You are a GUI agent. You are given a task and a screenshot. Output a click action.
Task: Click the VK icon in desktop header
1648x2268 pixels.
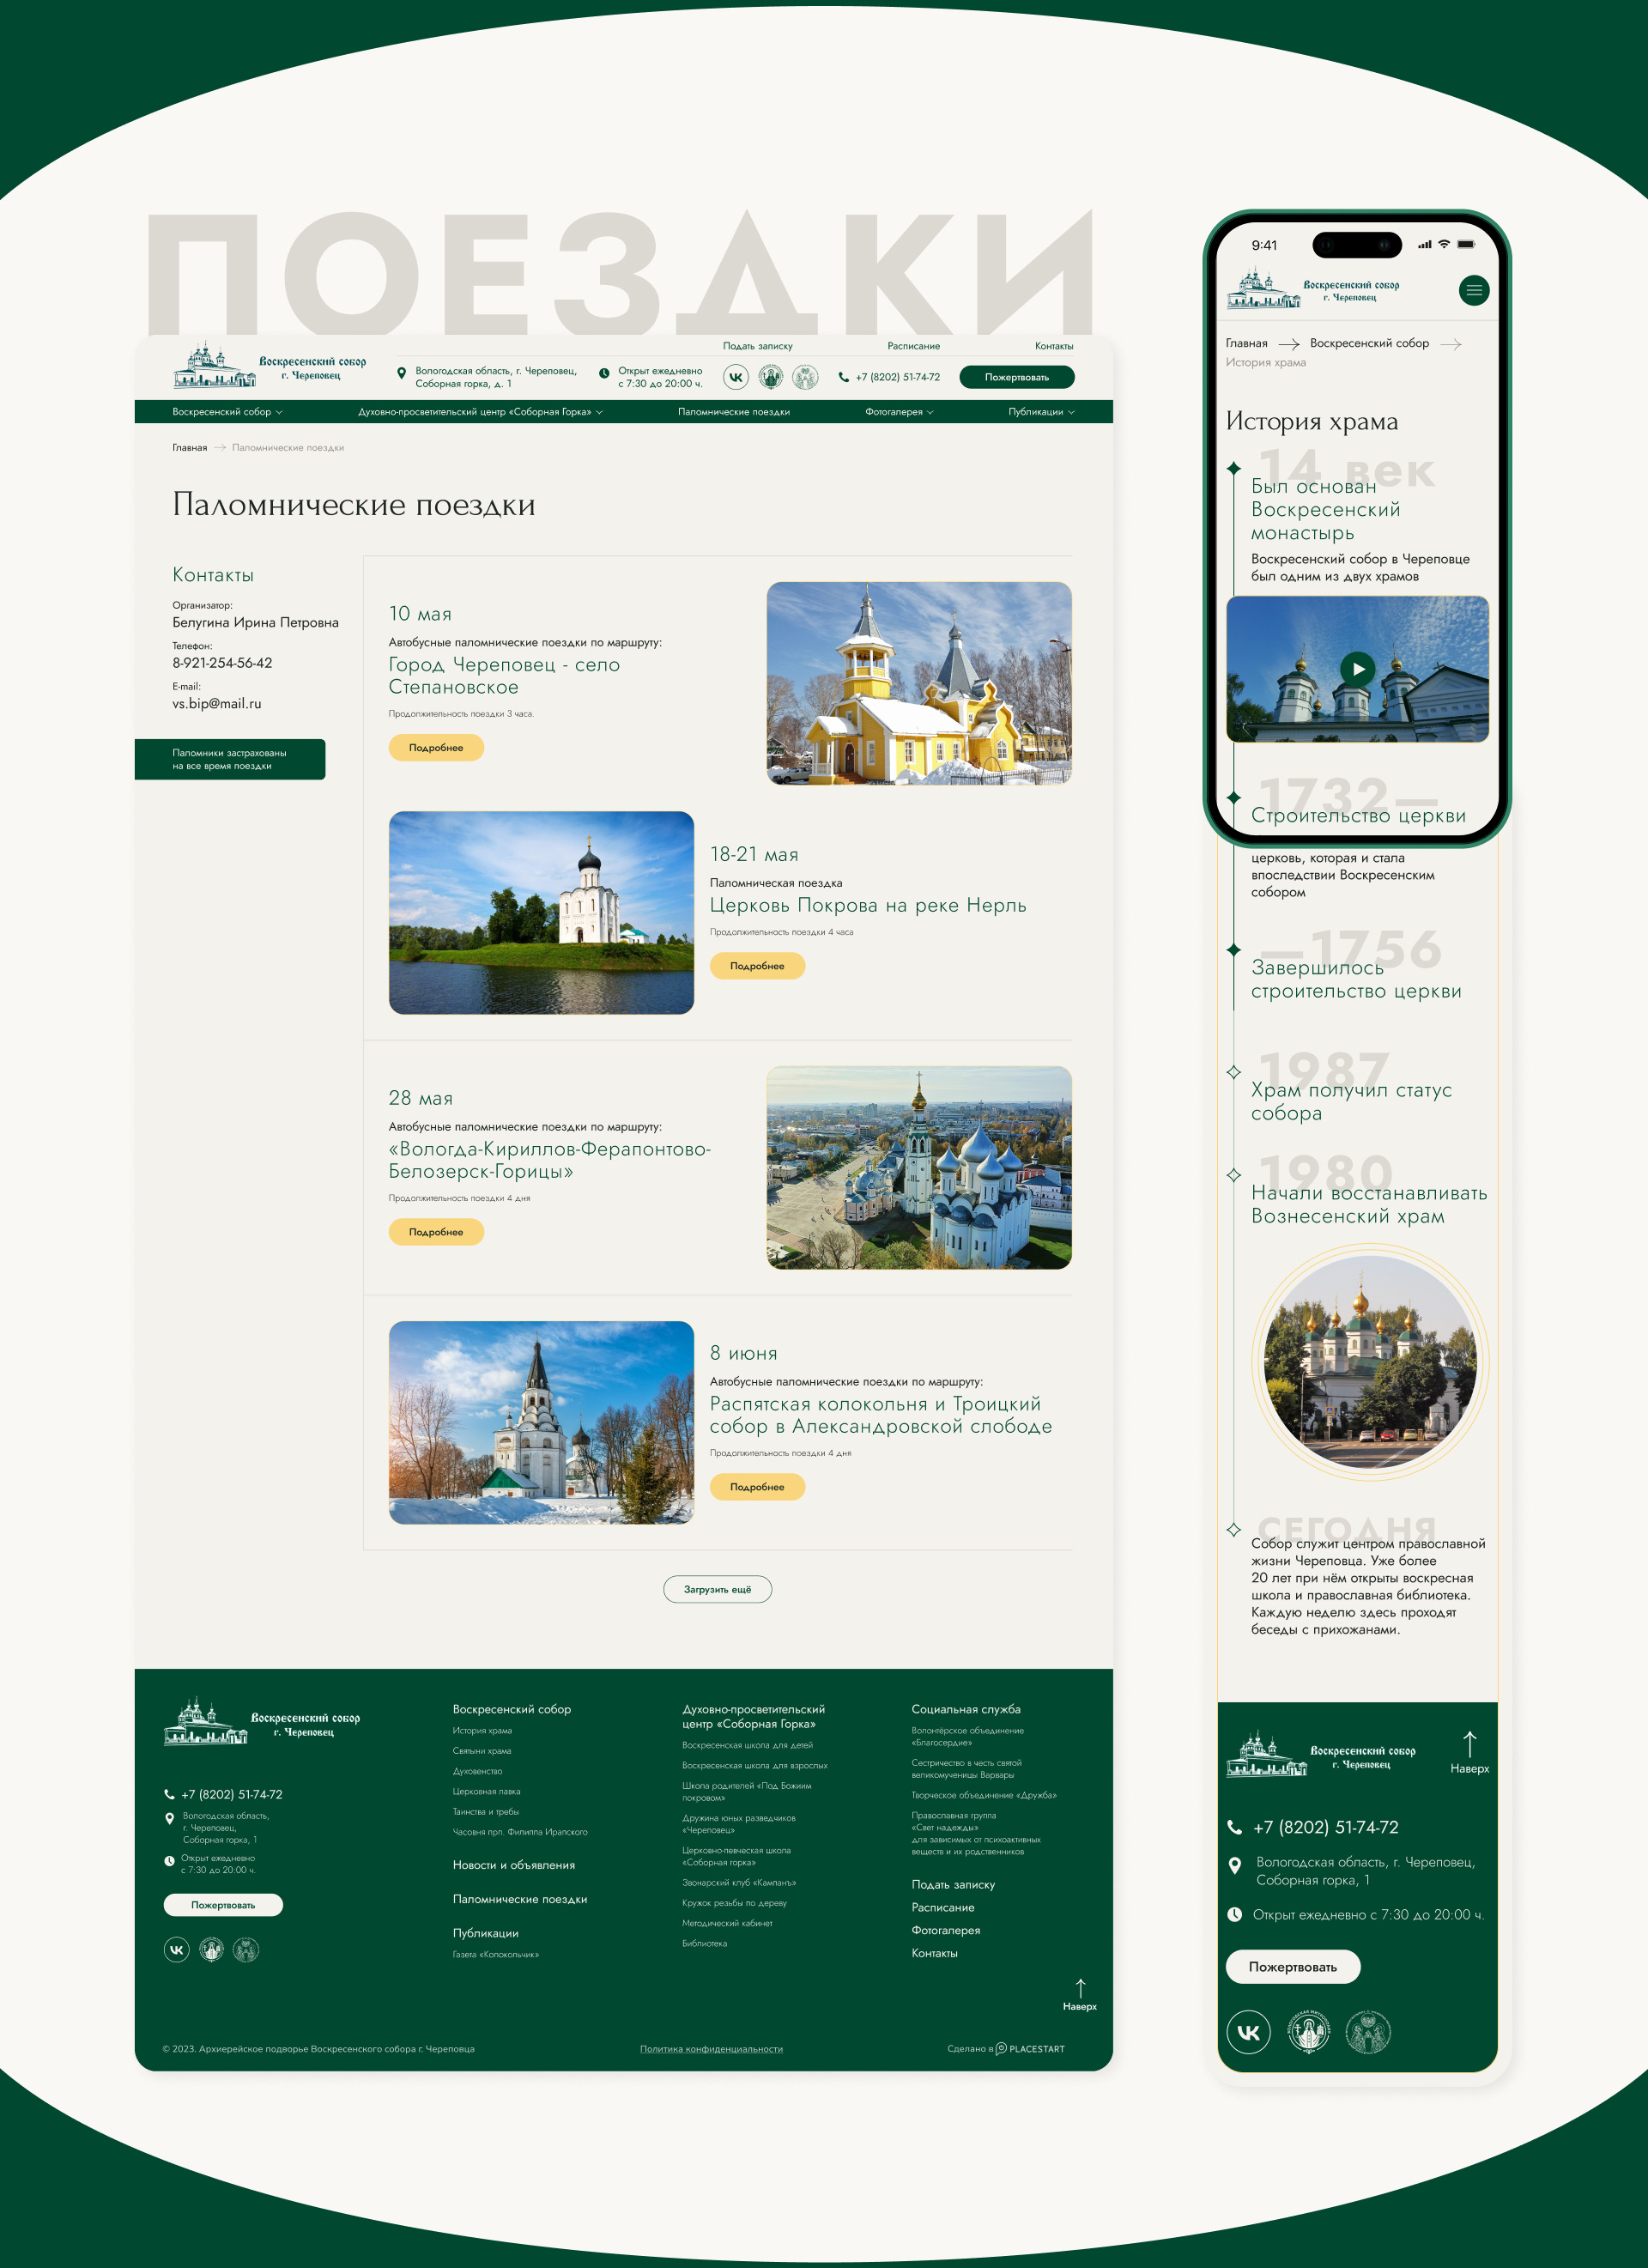click(x=736, y=377)
